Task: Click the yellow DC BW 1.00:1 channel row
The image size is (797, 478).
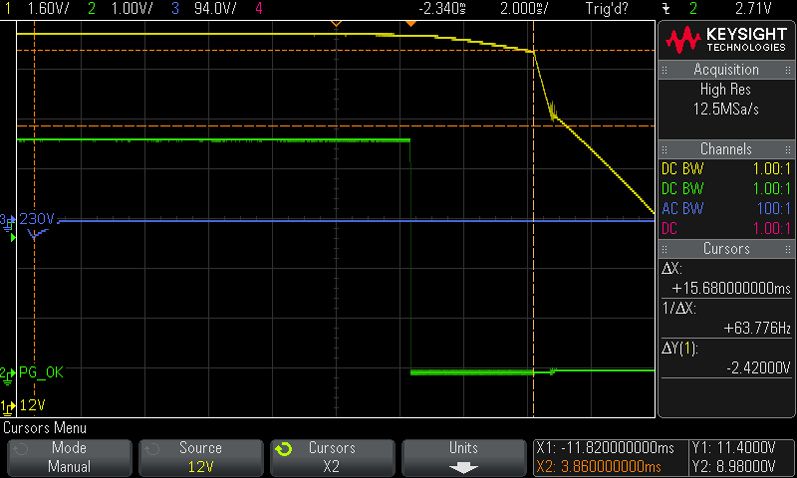Action: 726,168
